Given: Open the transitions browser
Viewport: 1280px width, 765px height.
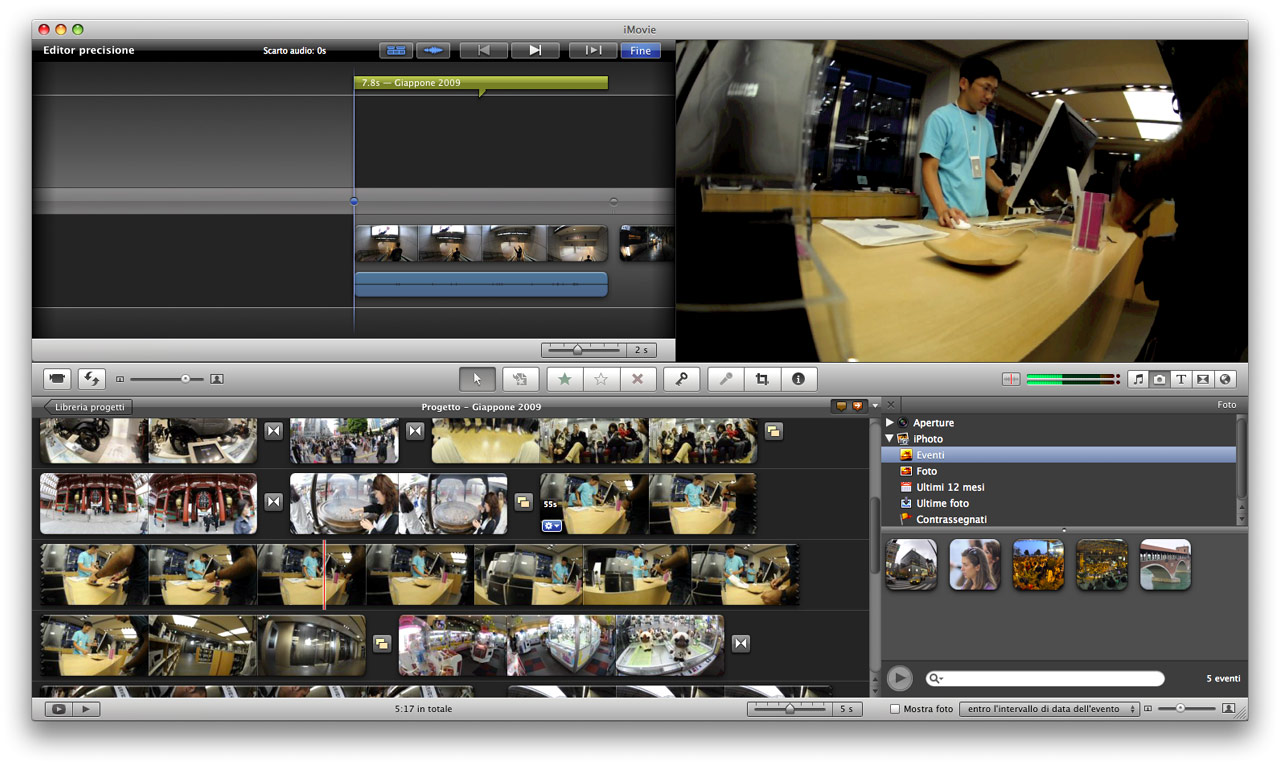Looking at the screenshot, I should point(1203,379).
